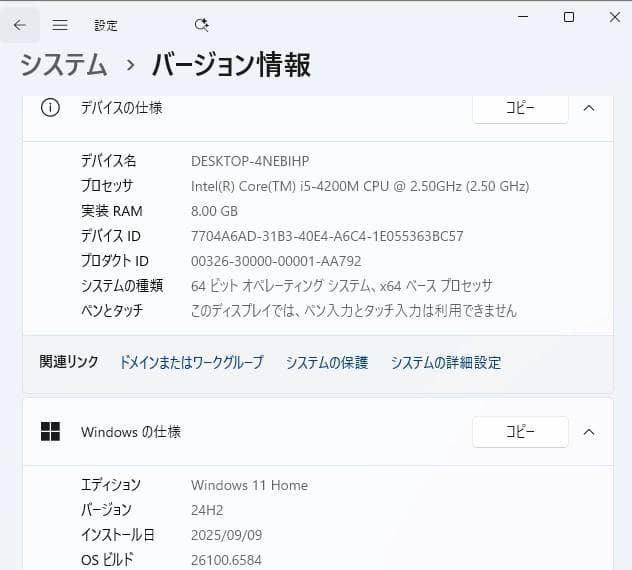Click the OS ビルド label
The image size is (632, 570).
107,560
